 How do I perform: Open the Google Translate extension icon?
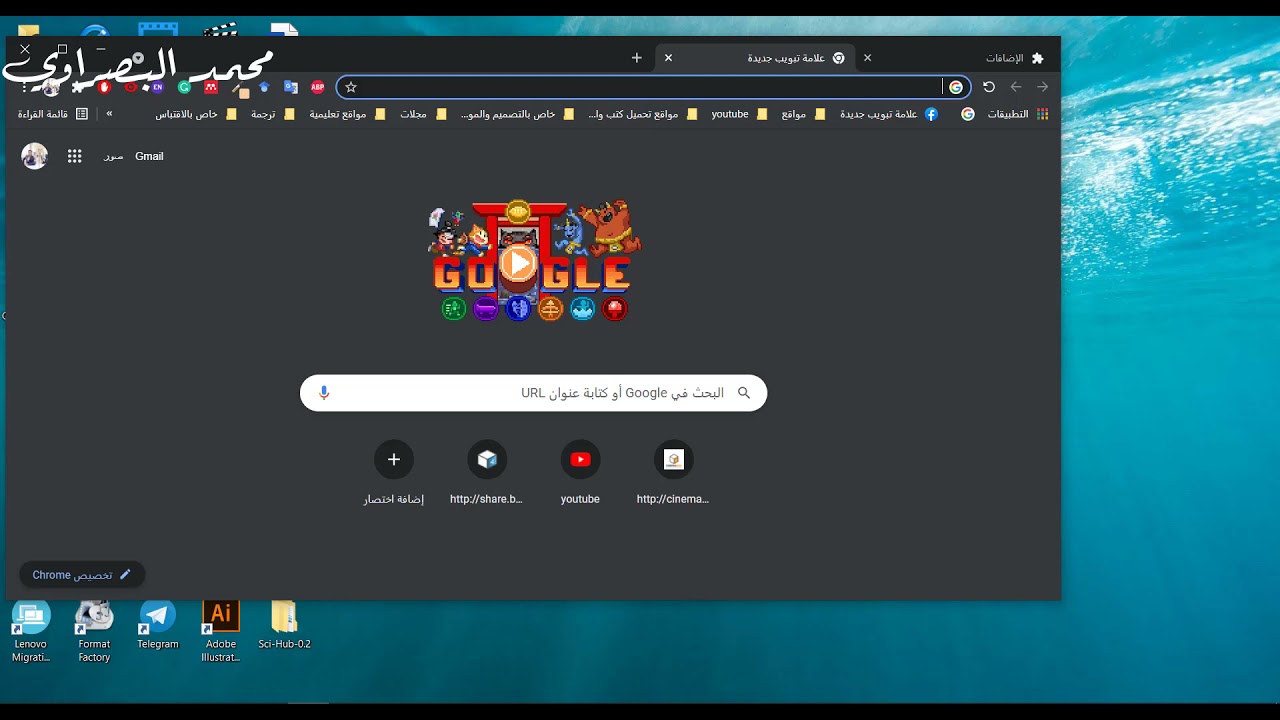291,87
